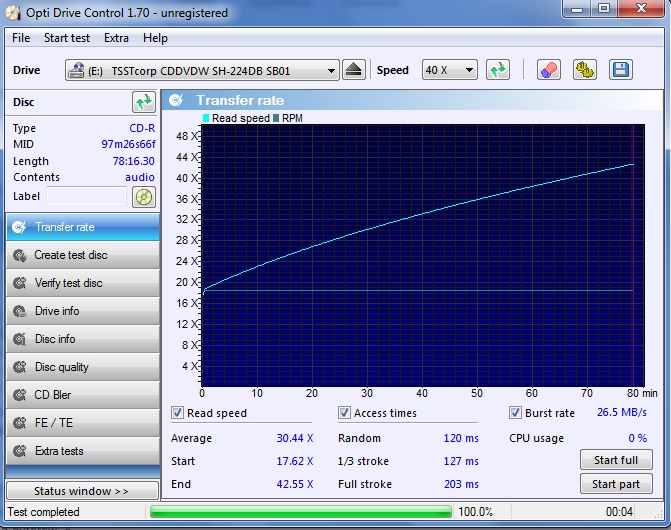Select the Transfer rate test tab
This screenshot has width=671, height=530.
tap(83, 227)
